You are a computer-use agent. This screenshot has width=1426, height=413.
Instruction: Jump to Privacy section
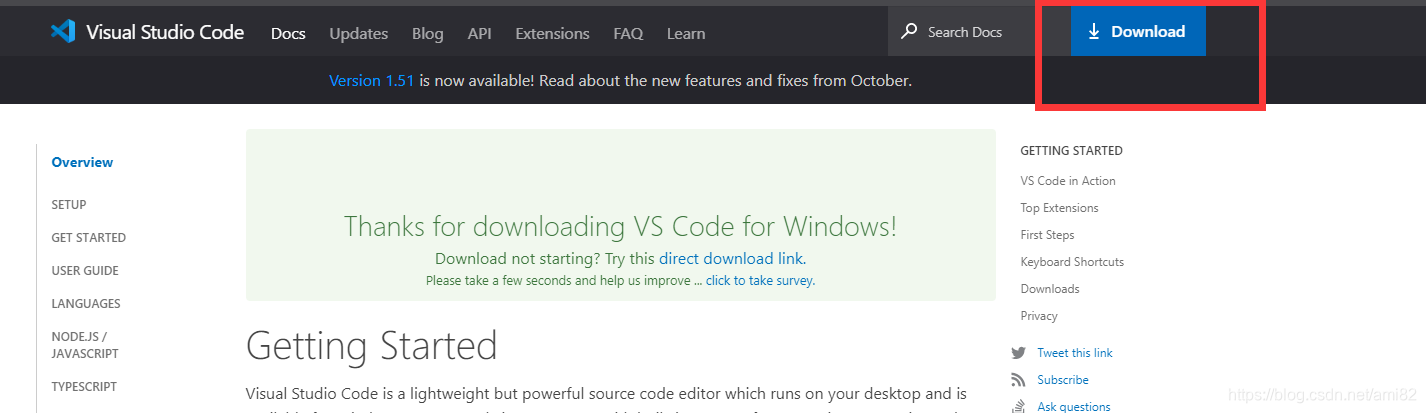(1039, 316)
